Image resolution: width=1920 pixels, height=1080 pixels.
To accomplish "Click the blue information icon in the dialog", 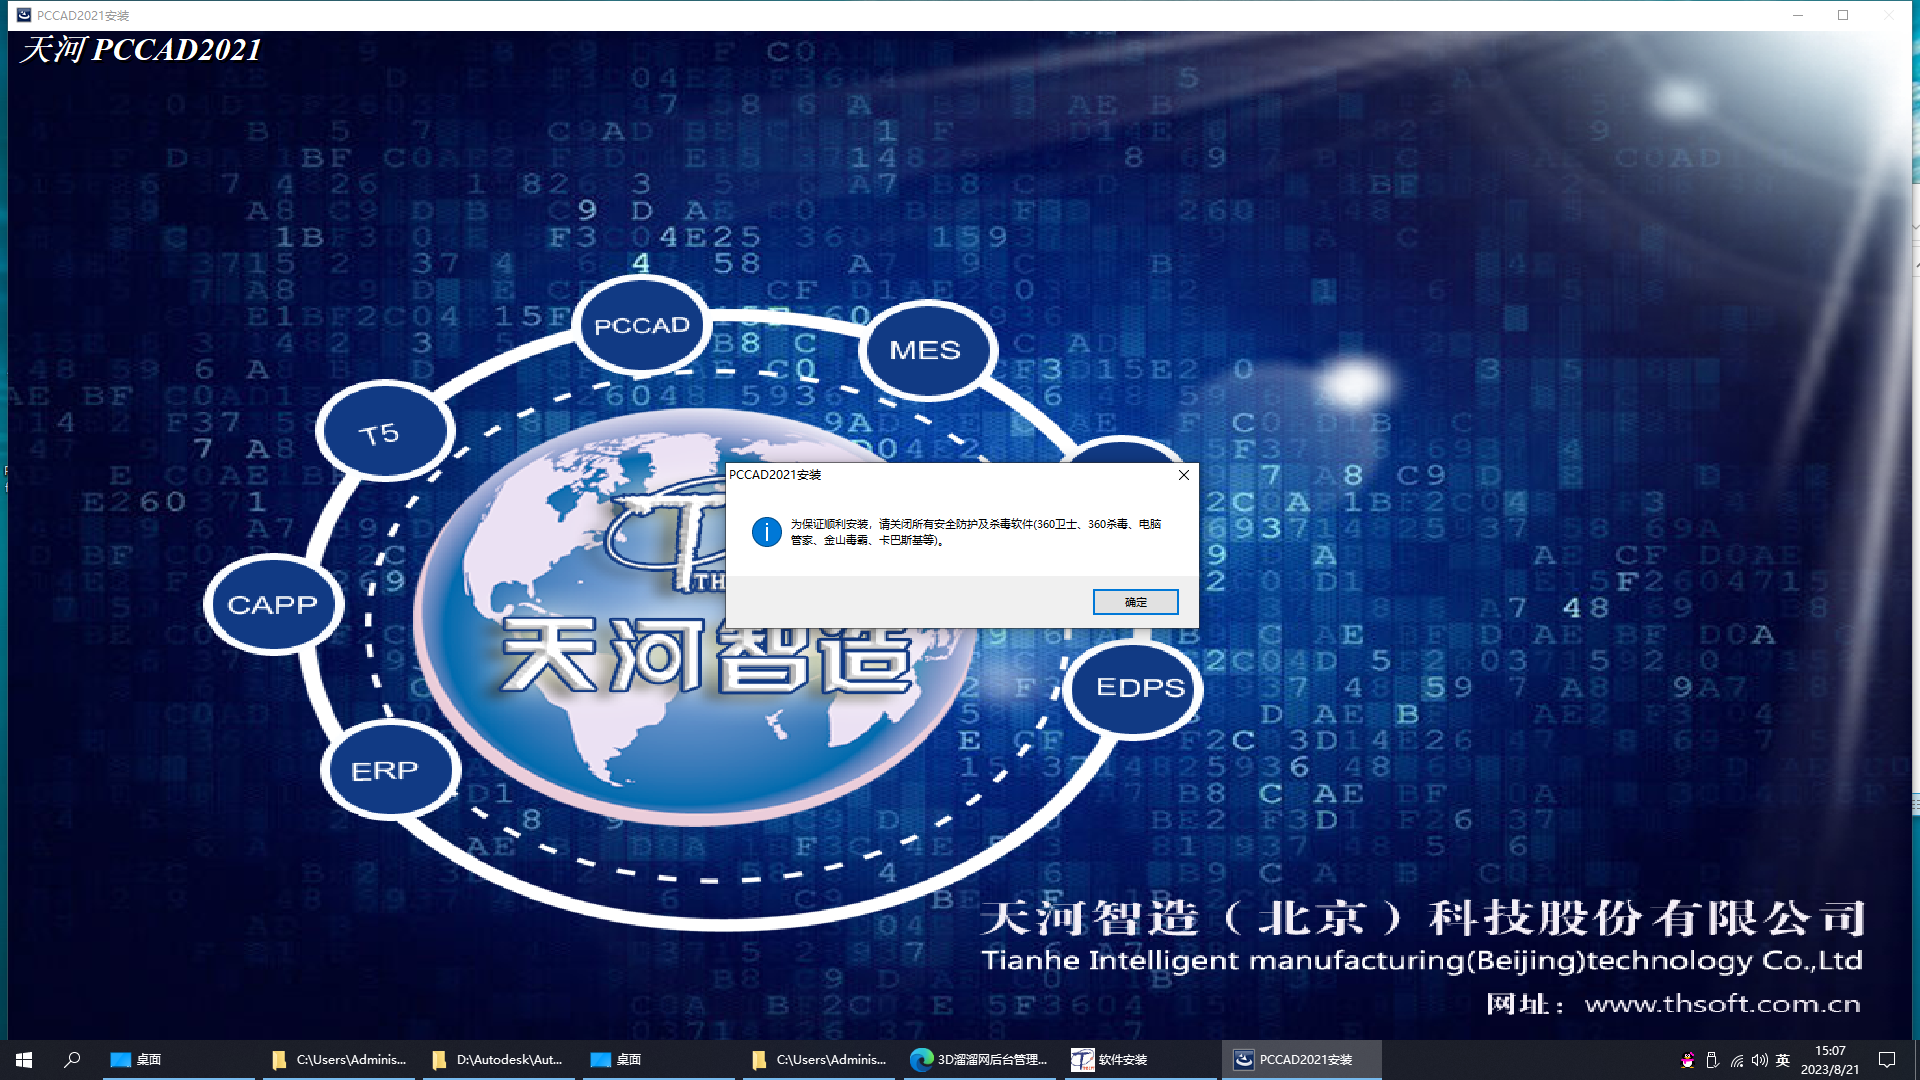I will [x=767, y=532].
